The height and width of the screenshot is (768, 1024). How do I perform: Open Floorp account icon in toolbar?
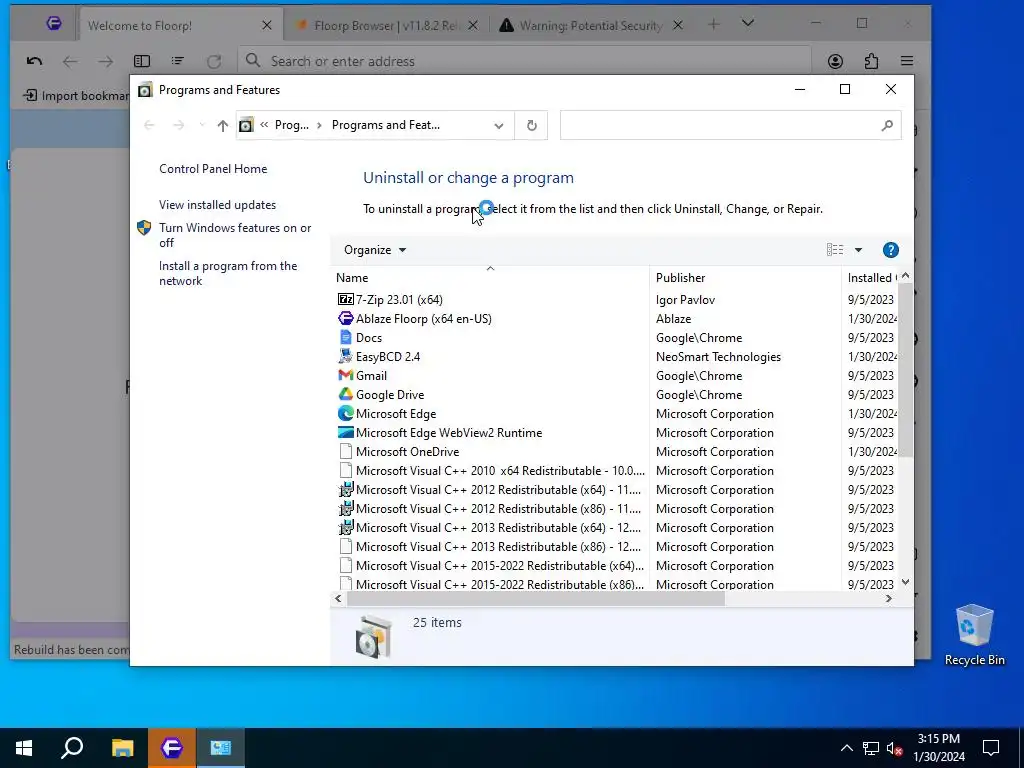(835, 61)
